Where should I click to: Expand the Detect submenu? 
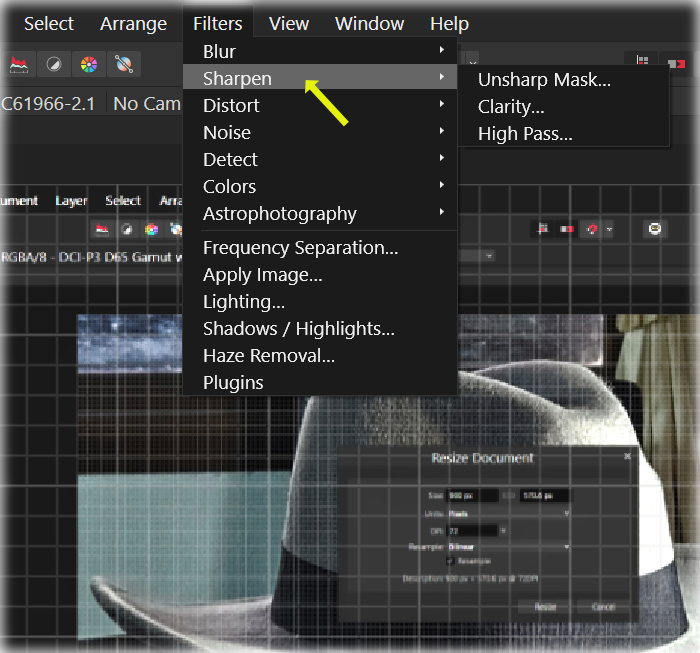320,159
